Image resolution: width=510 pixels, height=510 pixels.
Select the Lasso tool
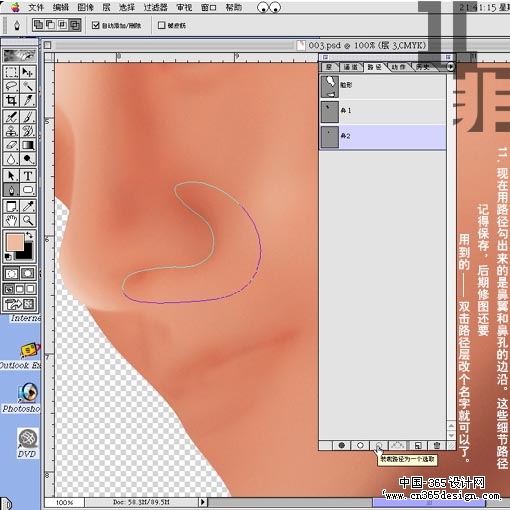11,86
